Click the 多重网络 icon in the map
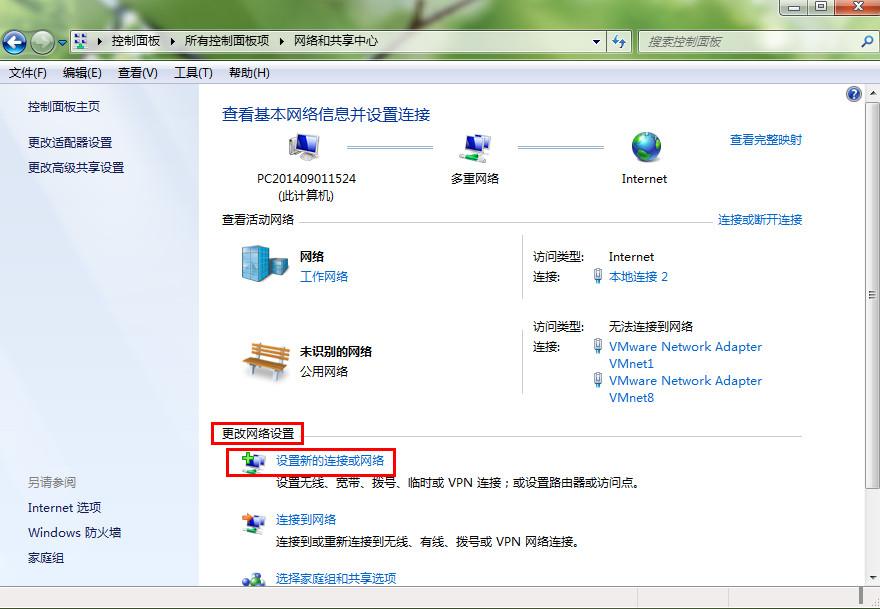The height and width of the screenshot is (609, 880). tap(474, 148)
